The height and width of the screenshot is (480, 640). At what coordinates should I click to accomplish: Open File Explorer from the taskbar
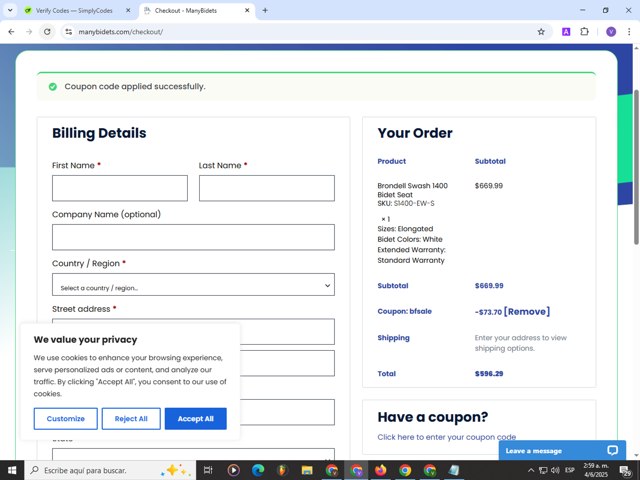point(307,470)
